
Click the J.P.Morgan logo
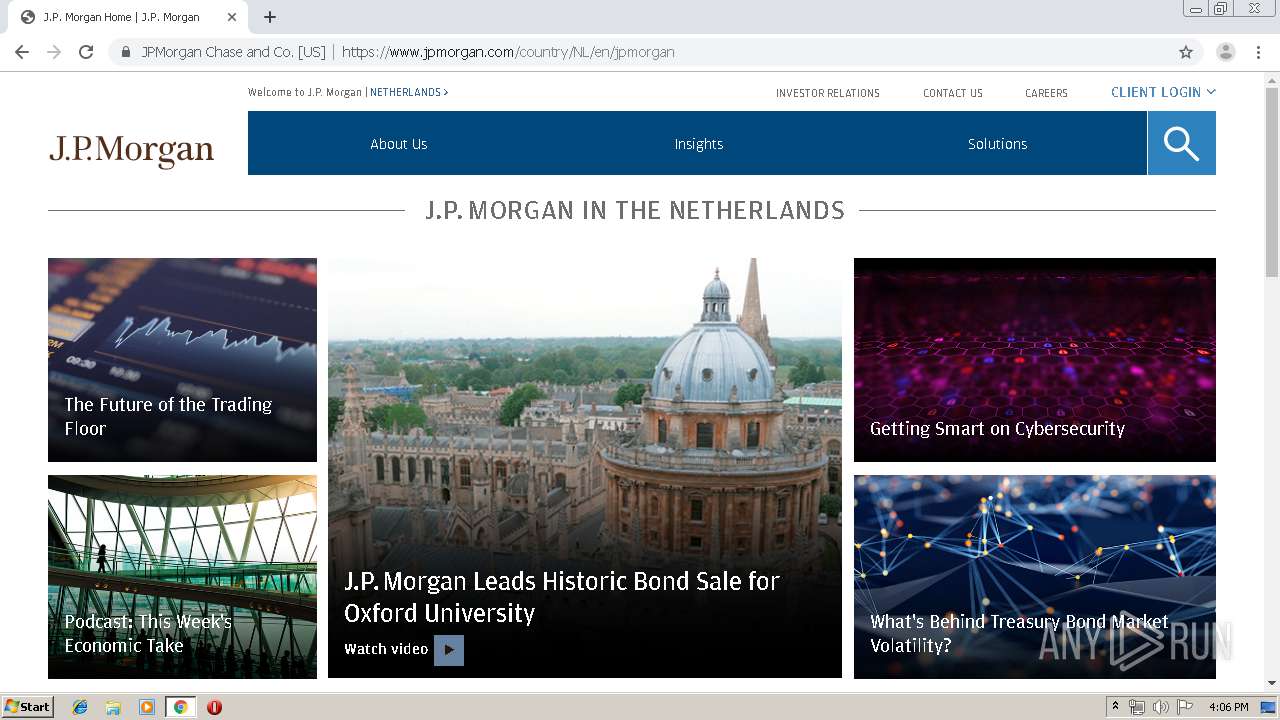[131, 151]
